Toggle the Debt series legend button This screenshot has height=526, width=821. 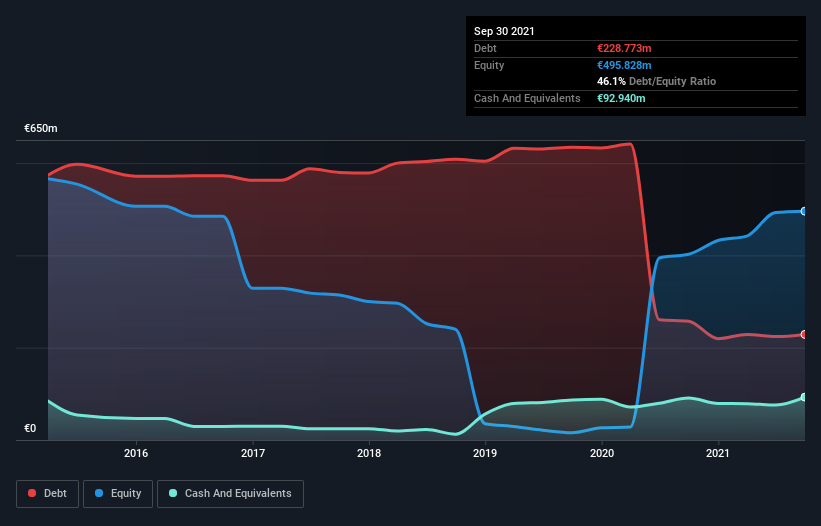[48, 494]
